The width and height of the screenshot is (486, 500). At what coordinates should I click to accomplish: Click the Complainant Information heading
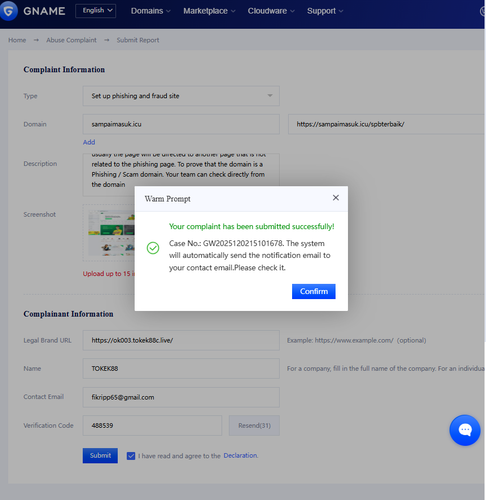coord(68,314)
